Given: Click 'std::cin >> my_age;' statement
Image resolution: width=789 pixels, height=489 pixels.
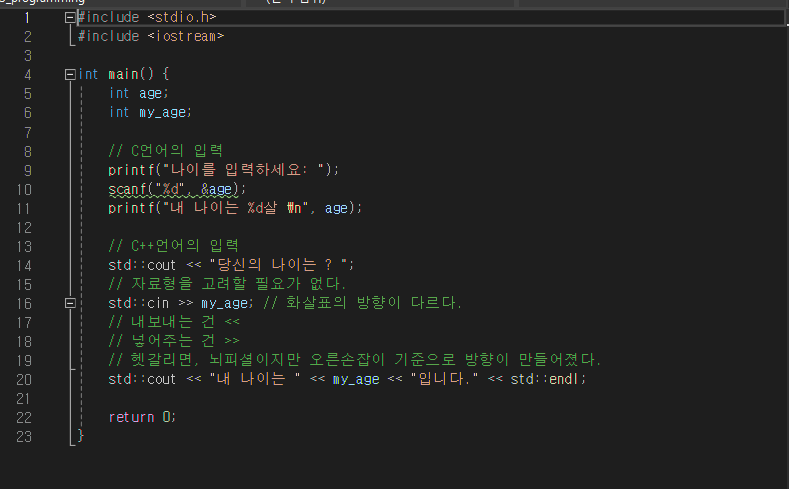Looking at the screenshot, I should pos(181,303).
